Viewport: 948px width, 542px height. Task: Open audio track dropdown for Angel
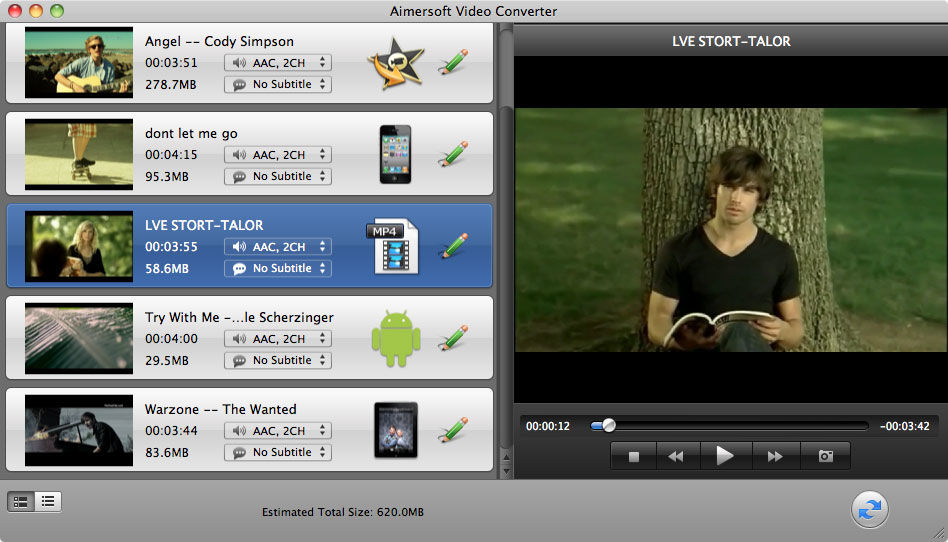[x=278, y=62]
